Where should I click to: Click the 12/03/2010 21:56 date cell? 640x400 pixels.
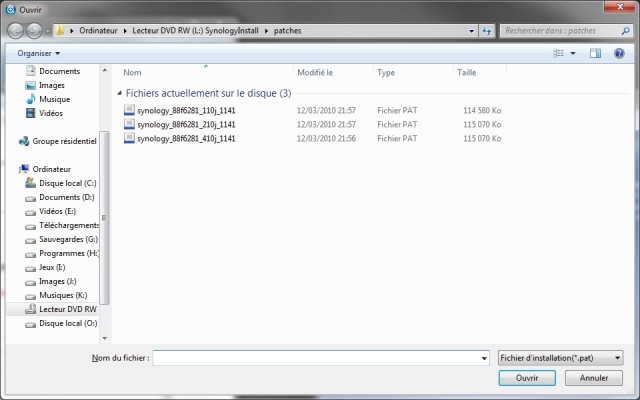(326, 138)
